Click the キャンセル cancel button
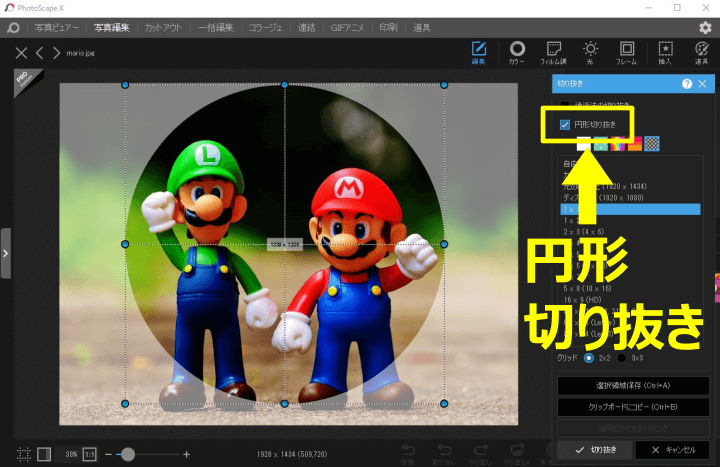Image resolution: width=720 pixels, height=467 pixels. click(673, 450)
